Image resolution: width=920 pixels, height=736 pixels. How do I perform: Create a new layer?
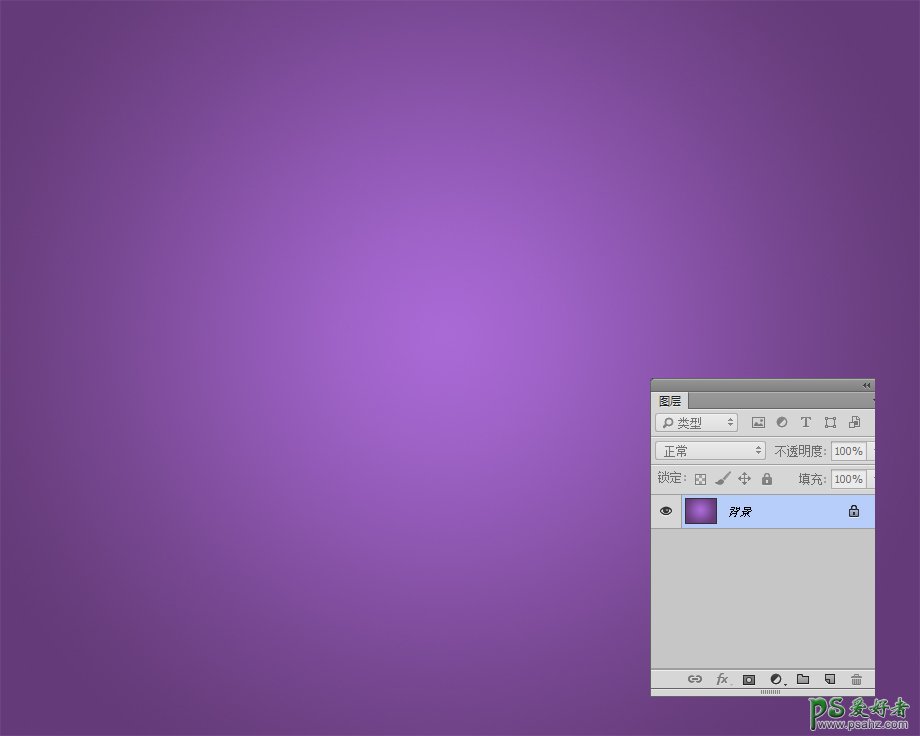click(830, 679)
